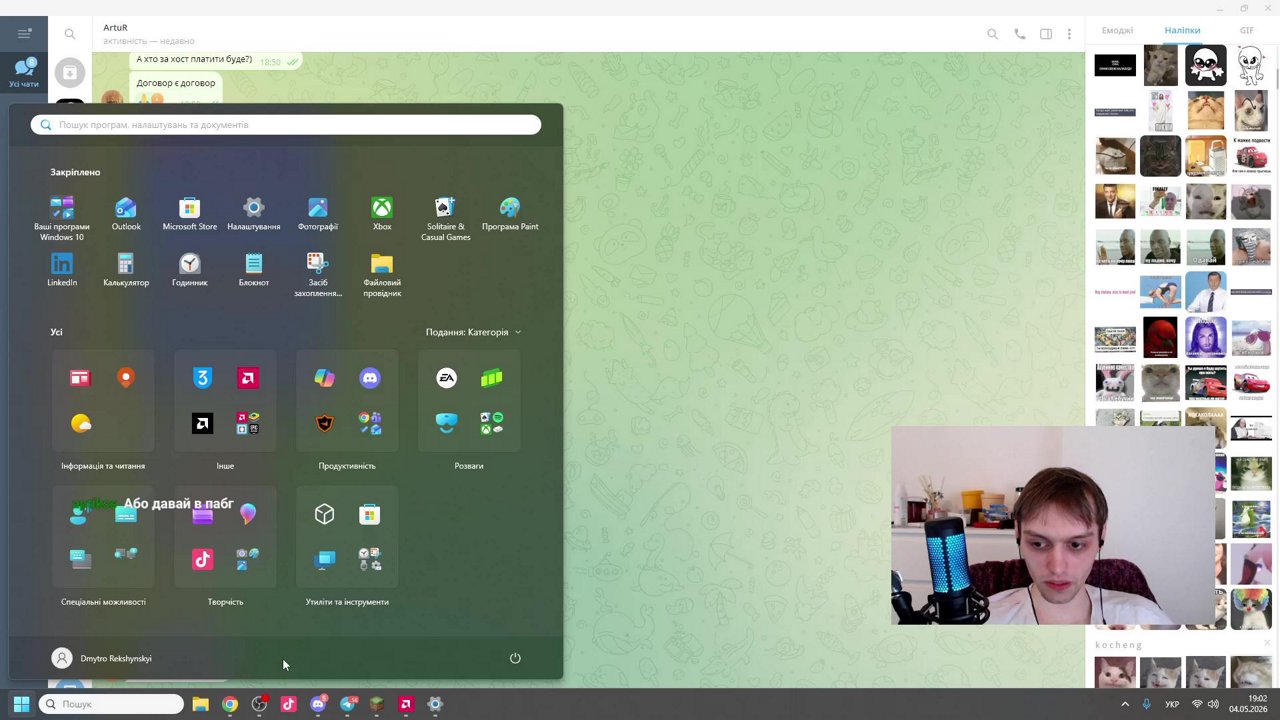The width and height of the screenshot is (1280, 720).
Task: Click the power button in Start menu
Action: click(515, 658)
